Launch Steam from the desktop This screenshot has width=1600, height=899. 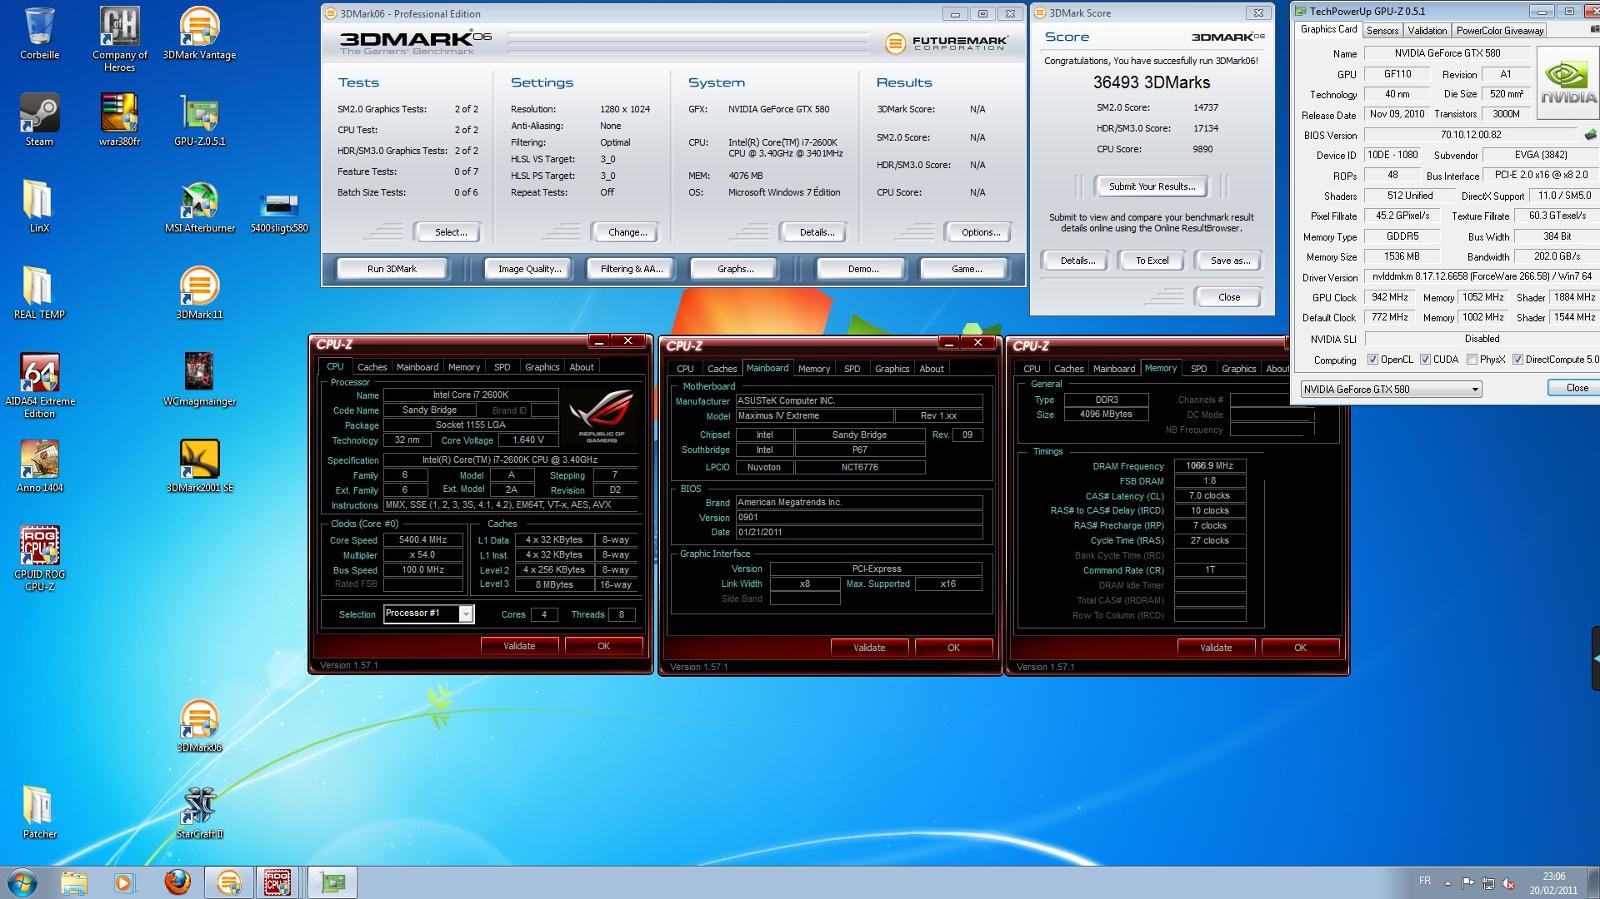click(39, 120)
